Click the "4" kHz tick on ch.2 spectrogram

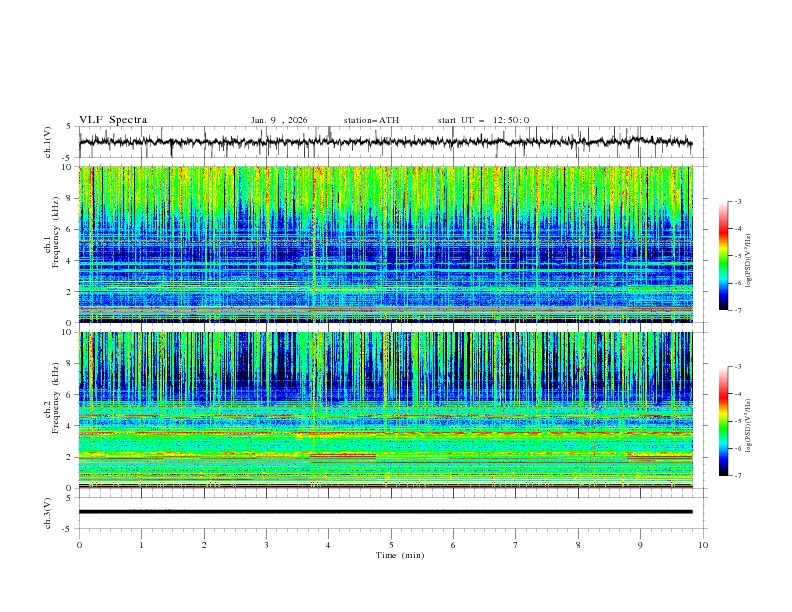coord(70,426)
